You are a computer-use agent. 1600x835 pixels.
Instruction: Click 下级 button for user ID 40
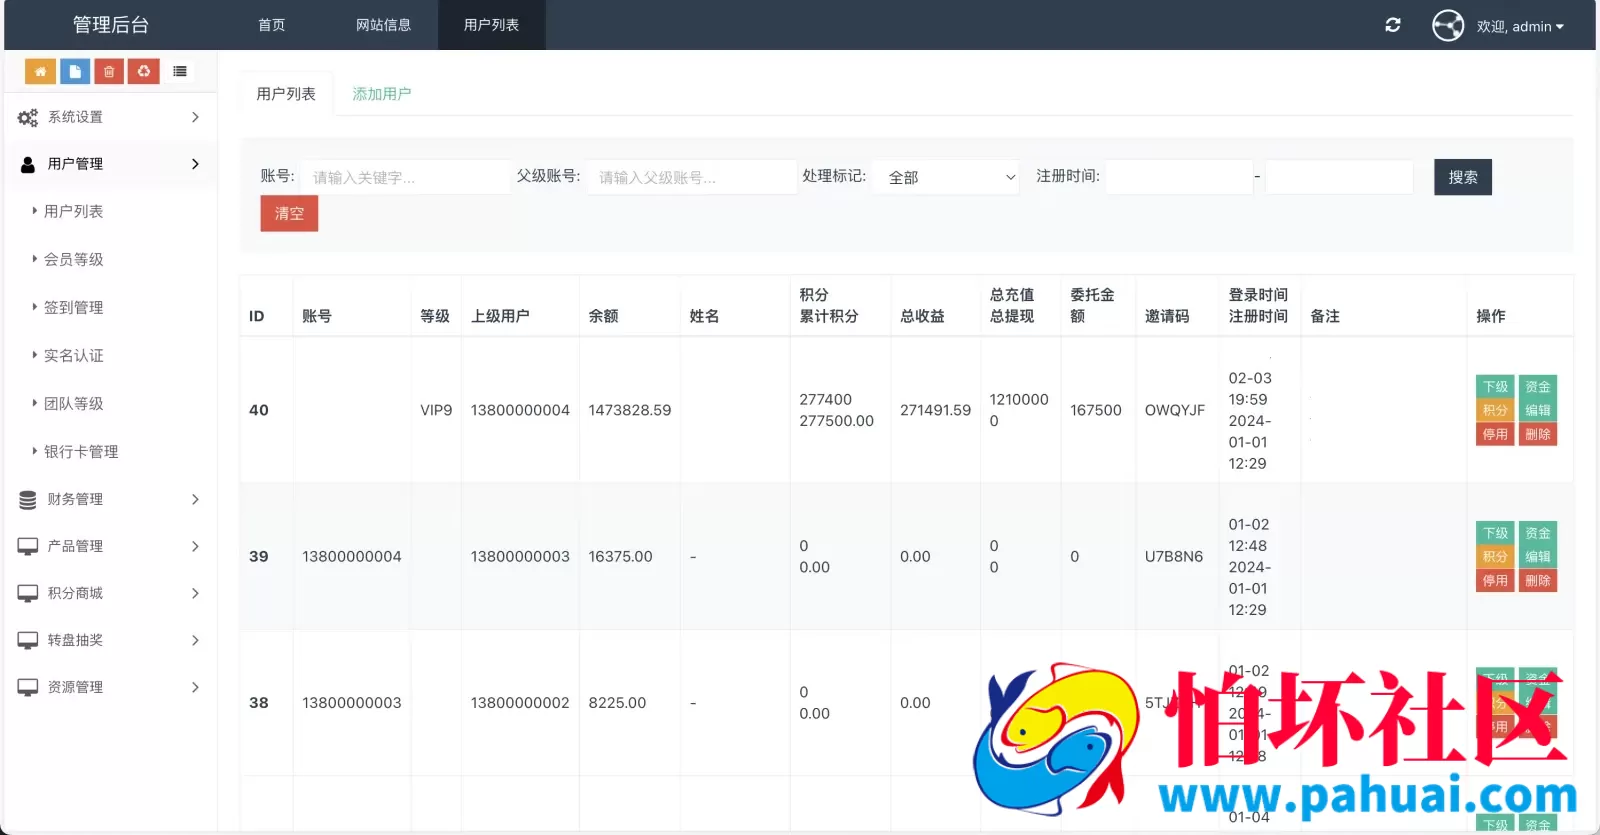[x=1496, y=387]
